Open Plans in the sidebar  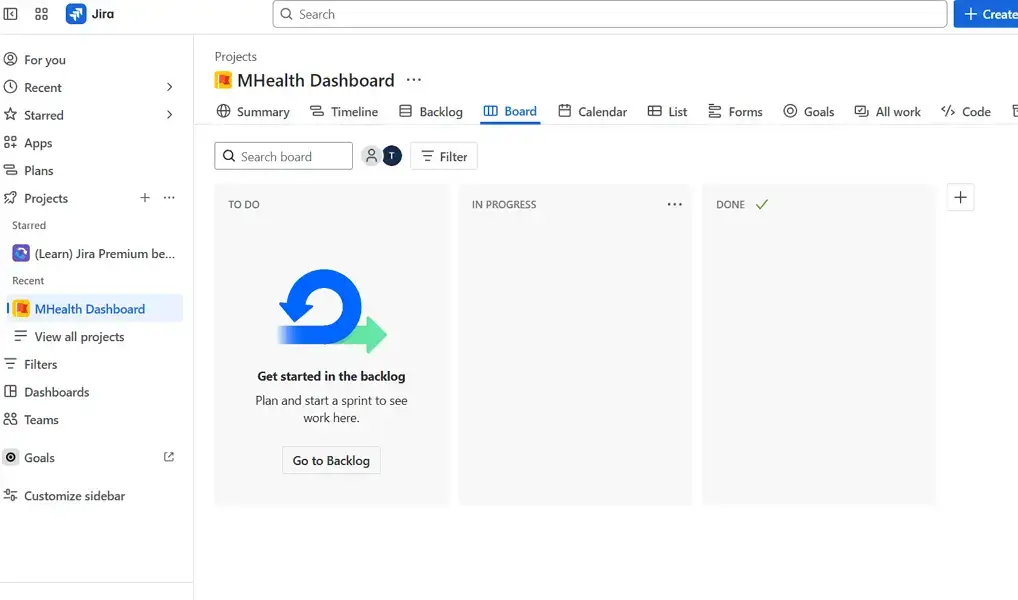click(38, 171)
